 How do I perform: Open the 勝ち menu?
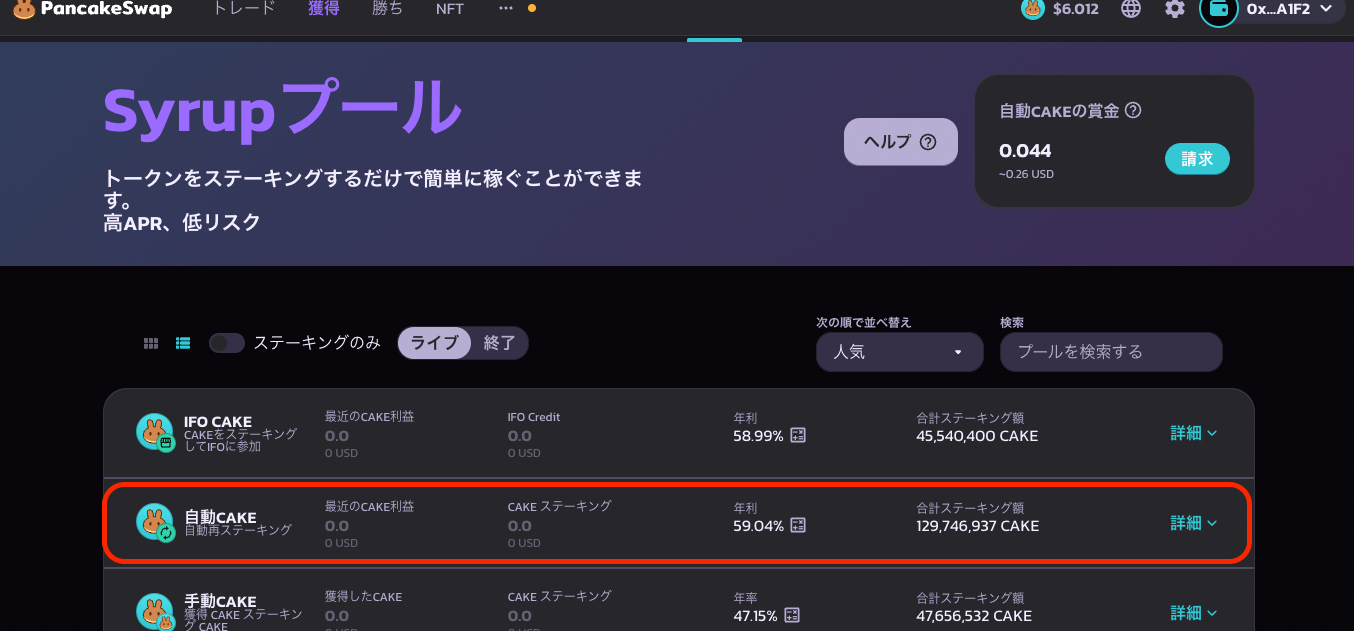pyautogui.click(x=387, y=9)
